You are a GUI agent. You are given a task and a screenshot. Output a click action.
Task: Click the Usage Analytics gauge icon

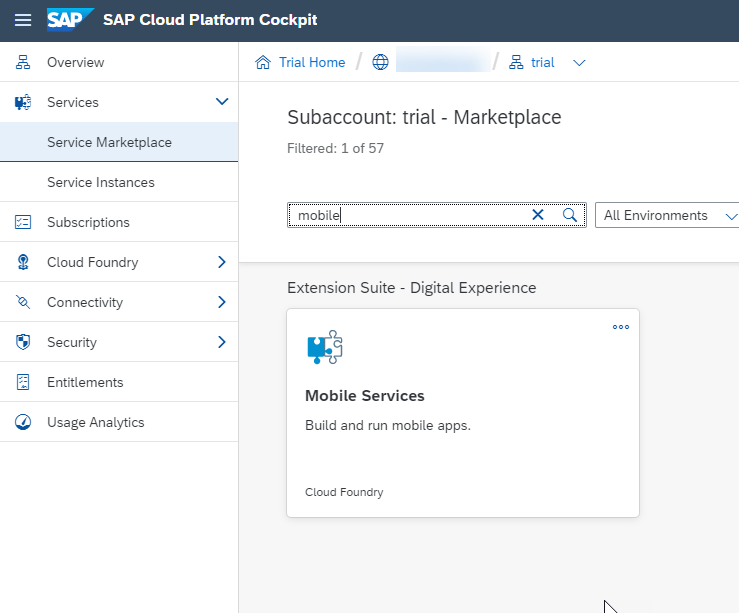[23, 422]
